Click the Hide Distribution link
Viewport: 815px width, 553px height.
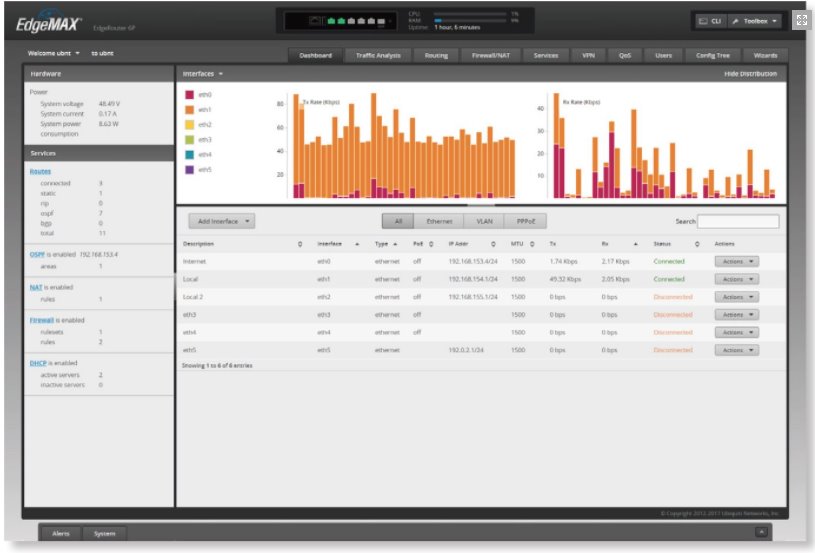[x=750, y=74]
